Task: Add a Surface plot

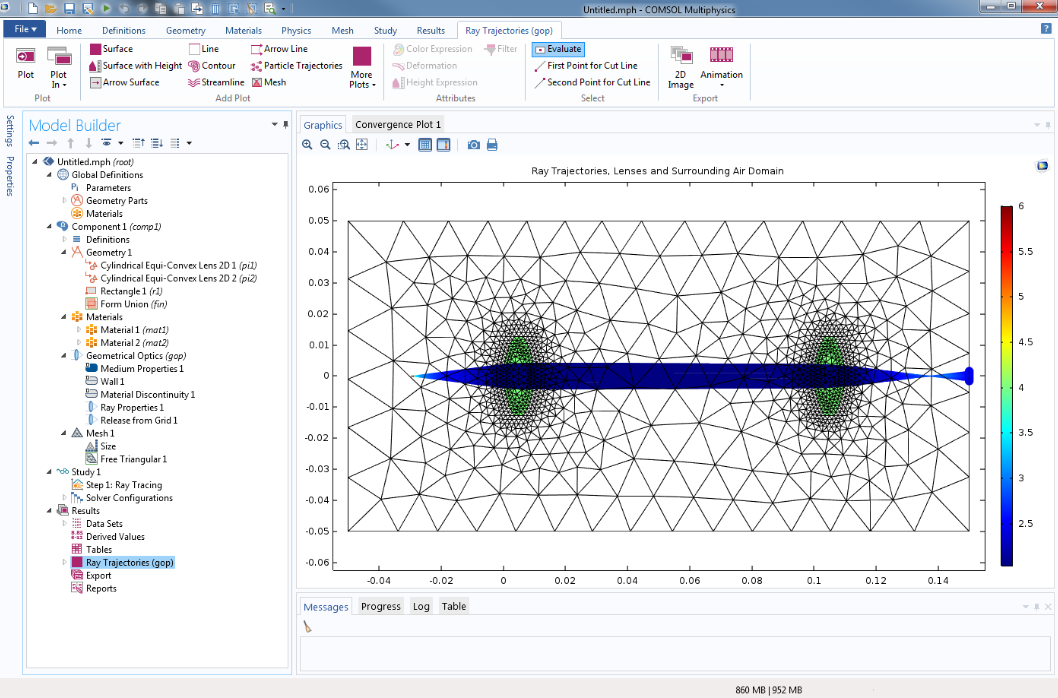Action: click(x=111, y=49)
